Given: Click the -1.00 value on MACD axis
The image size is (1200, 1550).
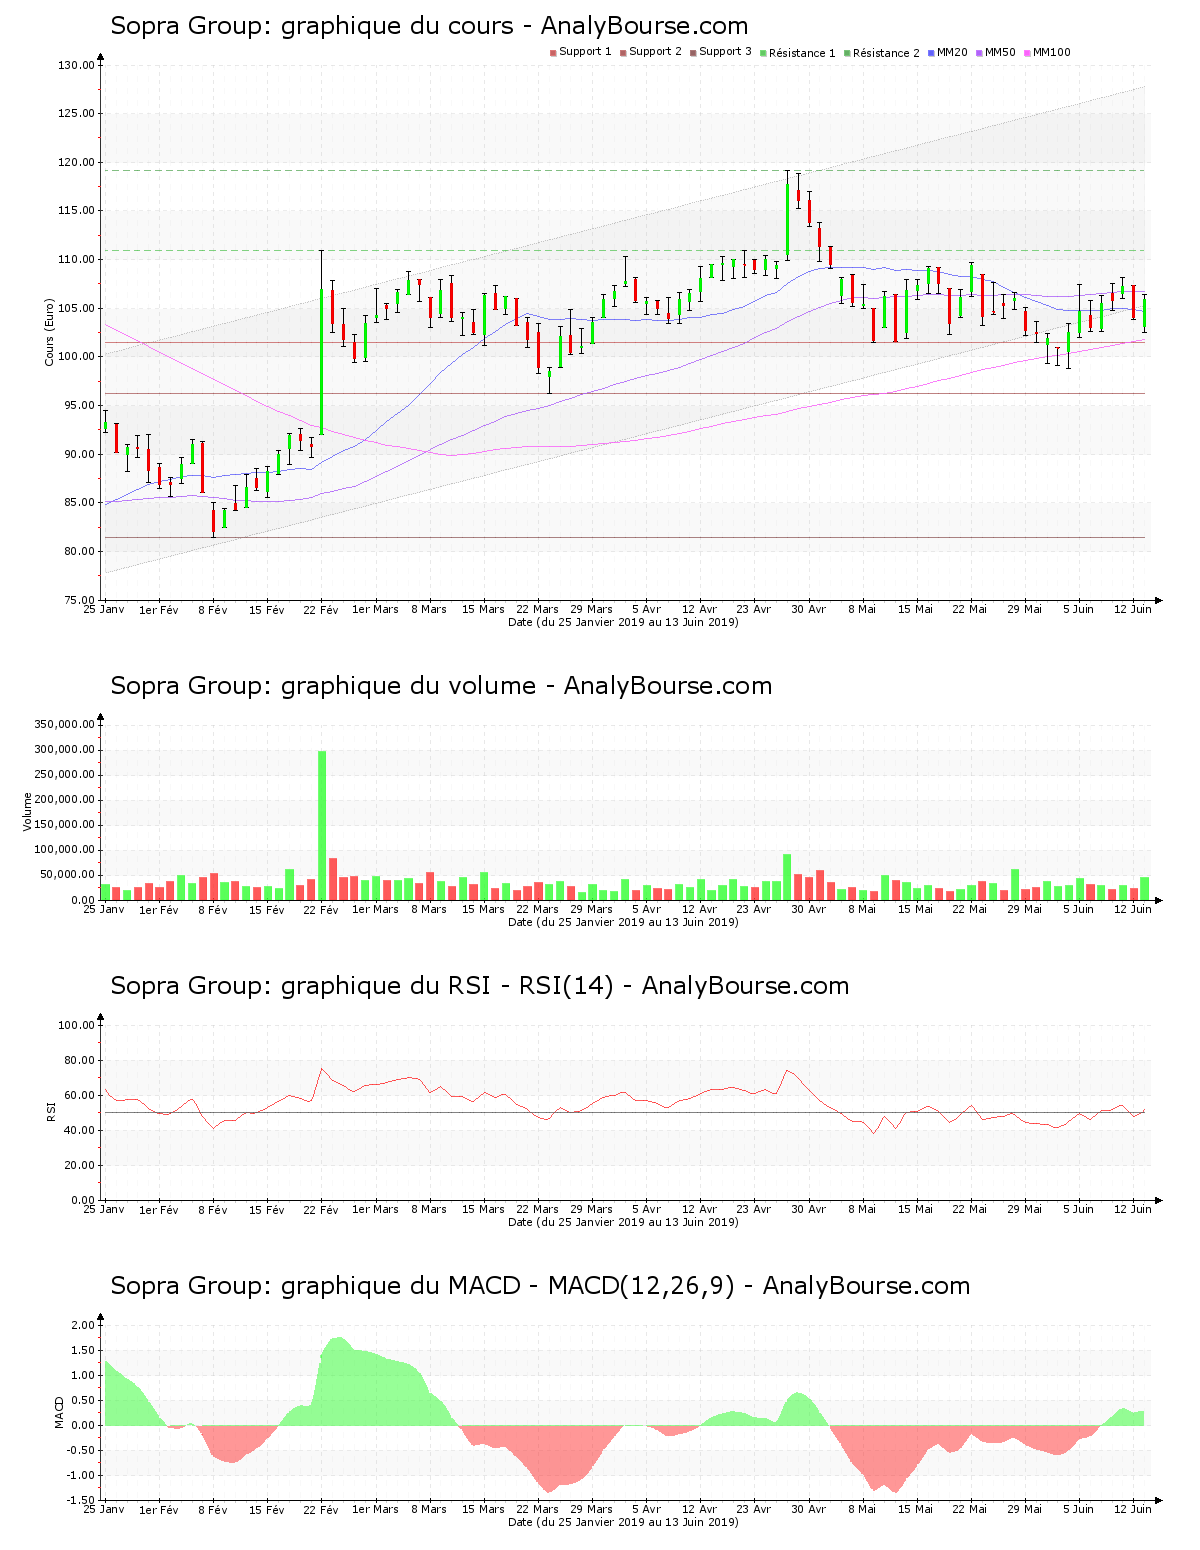Looking at the screenshot, I should 81,1475.
